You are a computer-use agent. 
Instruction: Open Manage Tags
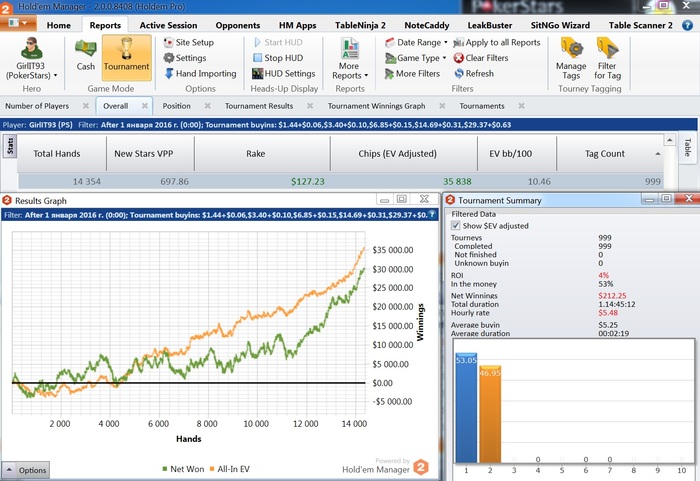[571, 59]
